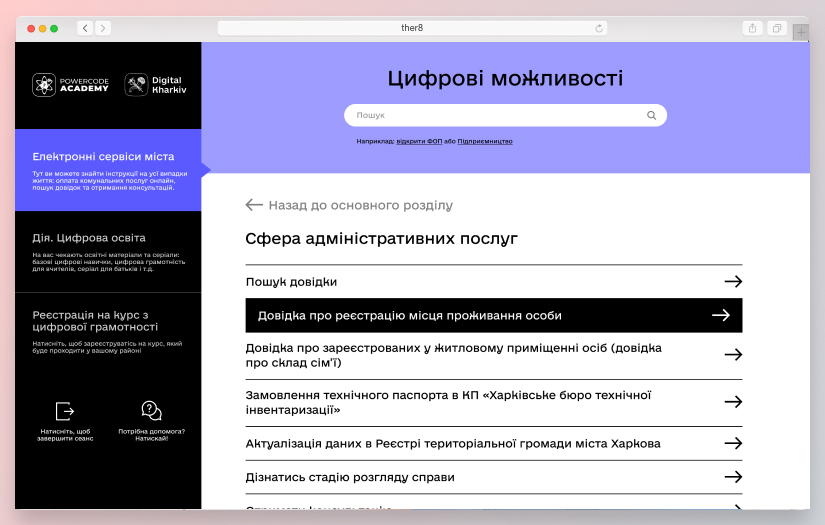This screenshot has width=825, height=525.
Task: Select Замовлення технічного паспорта в КП row
Action: [x=494, y=402]
